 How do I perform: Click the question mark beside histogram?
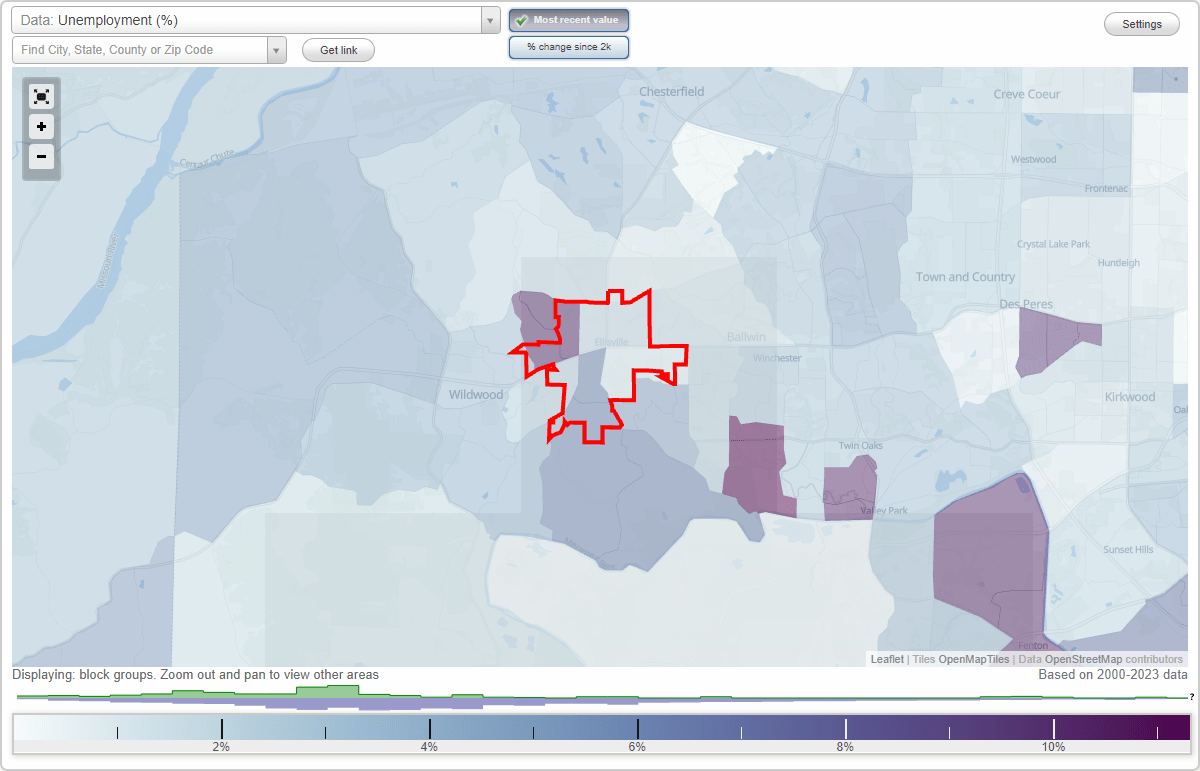pyautogui.click(x=1192, y=697)
